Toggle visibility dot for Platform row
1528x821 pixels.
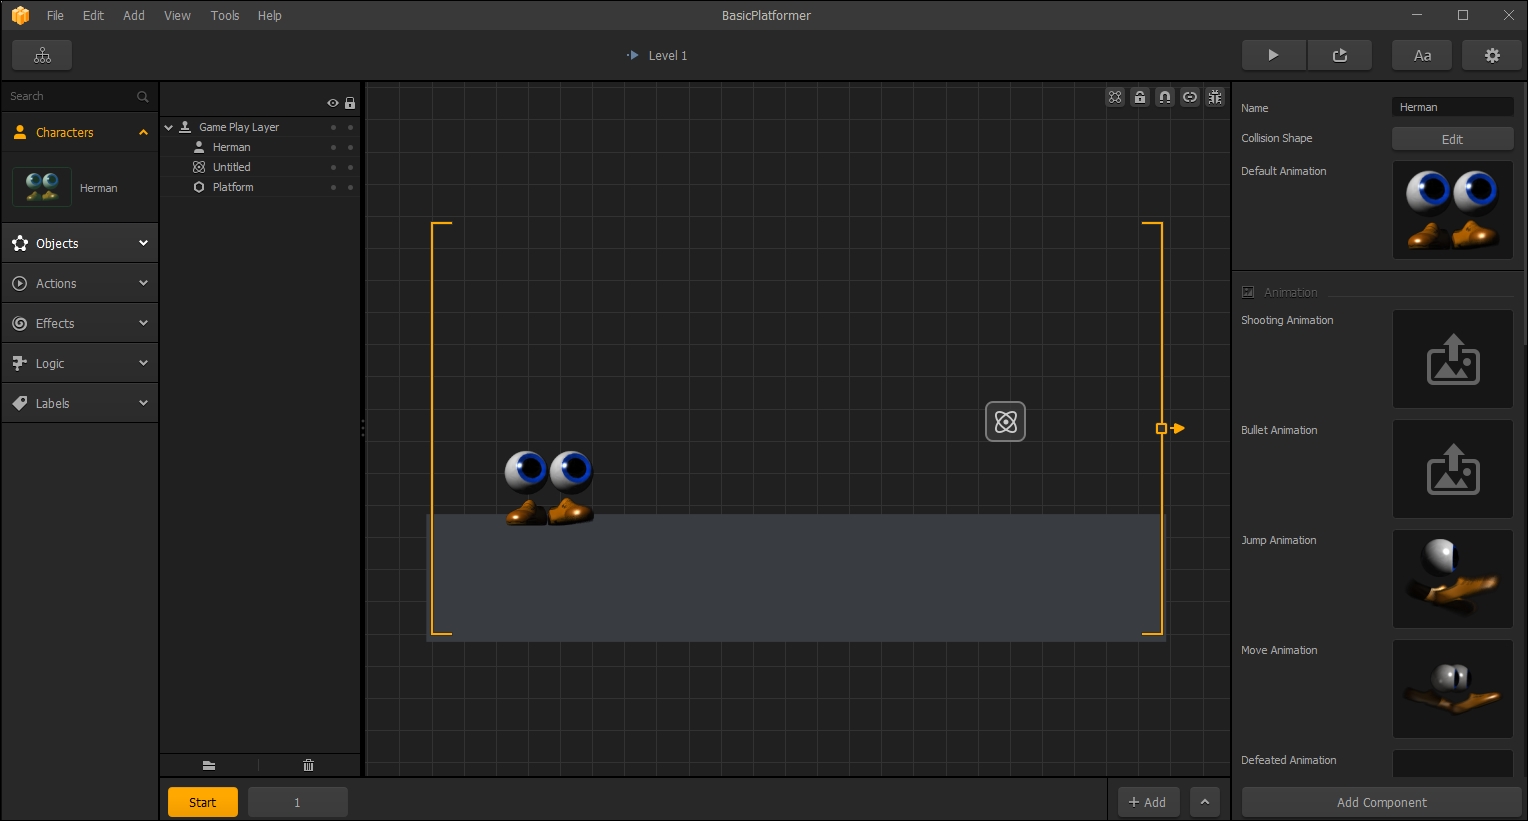(333, 187)
